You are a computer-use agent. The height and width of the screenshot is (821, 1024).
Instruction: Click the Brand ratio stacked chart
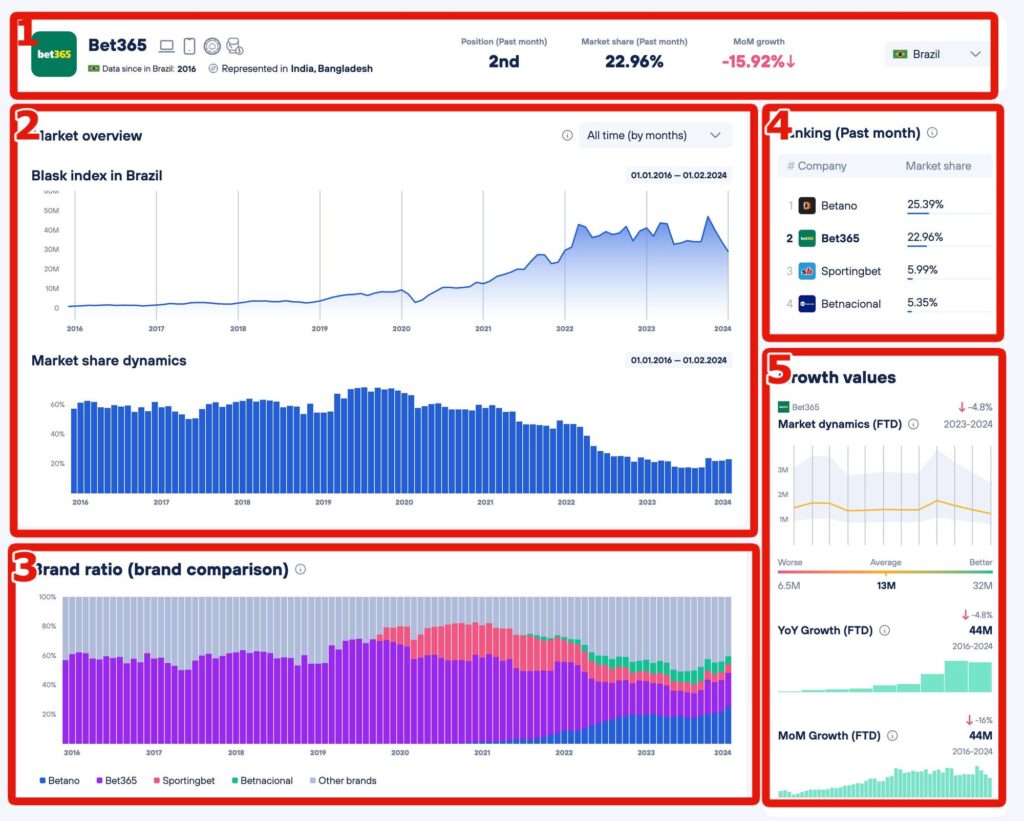(x=397, y=669)
